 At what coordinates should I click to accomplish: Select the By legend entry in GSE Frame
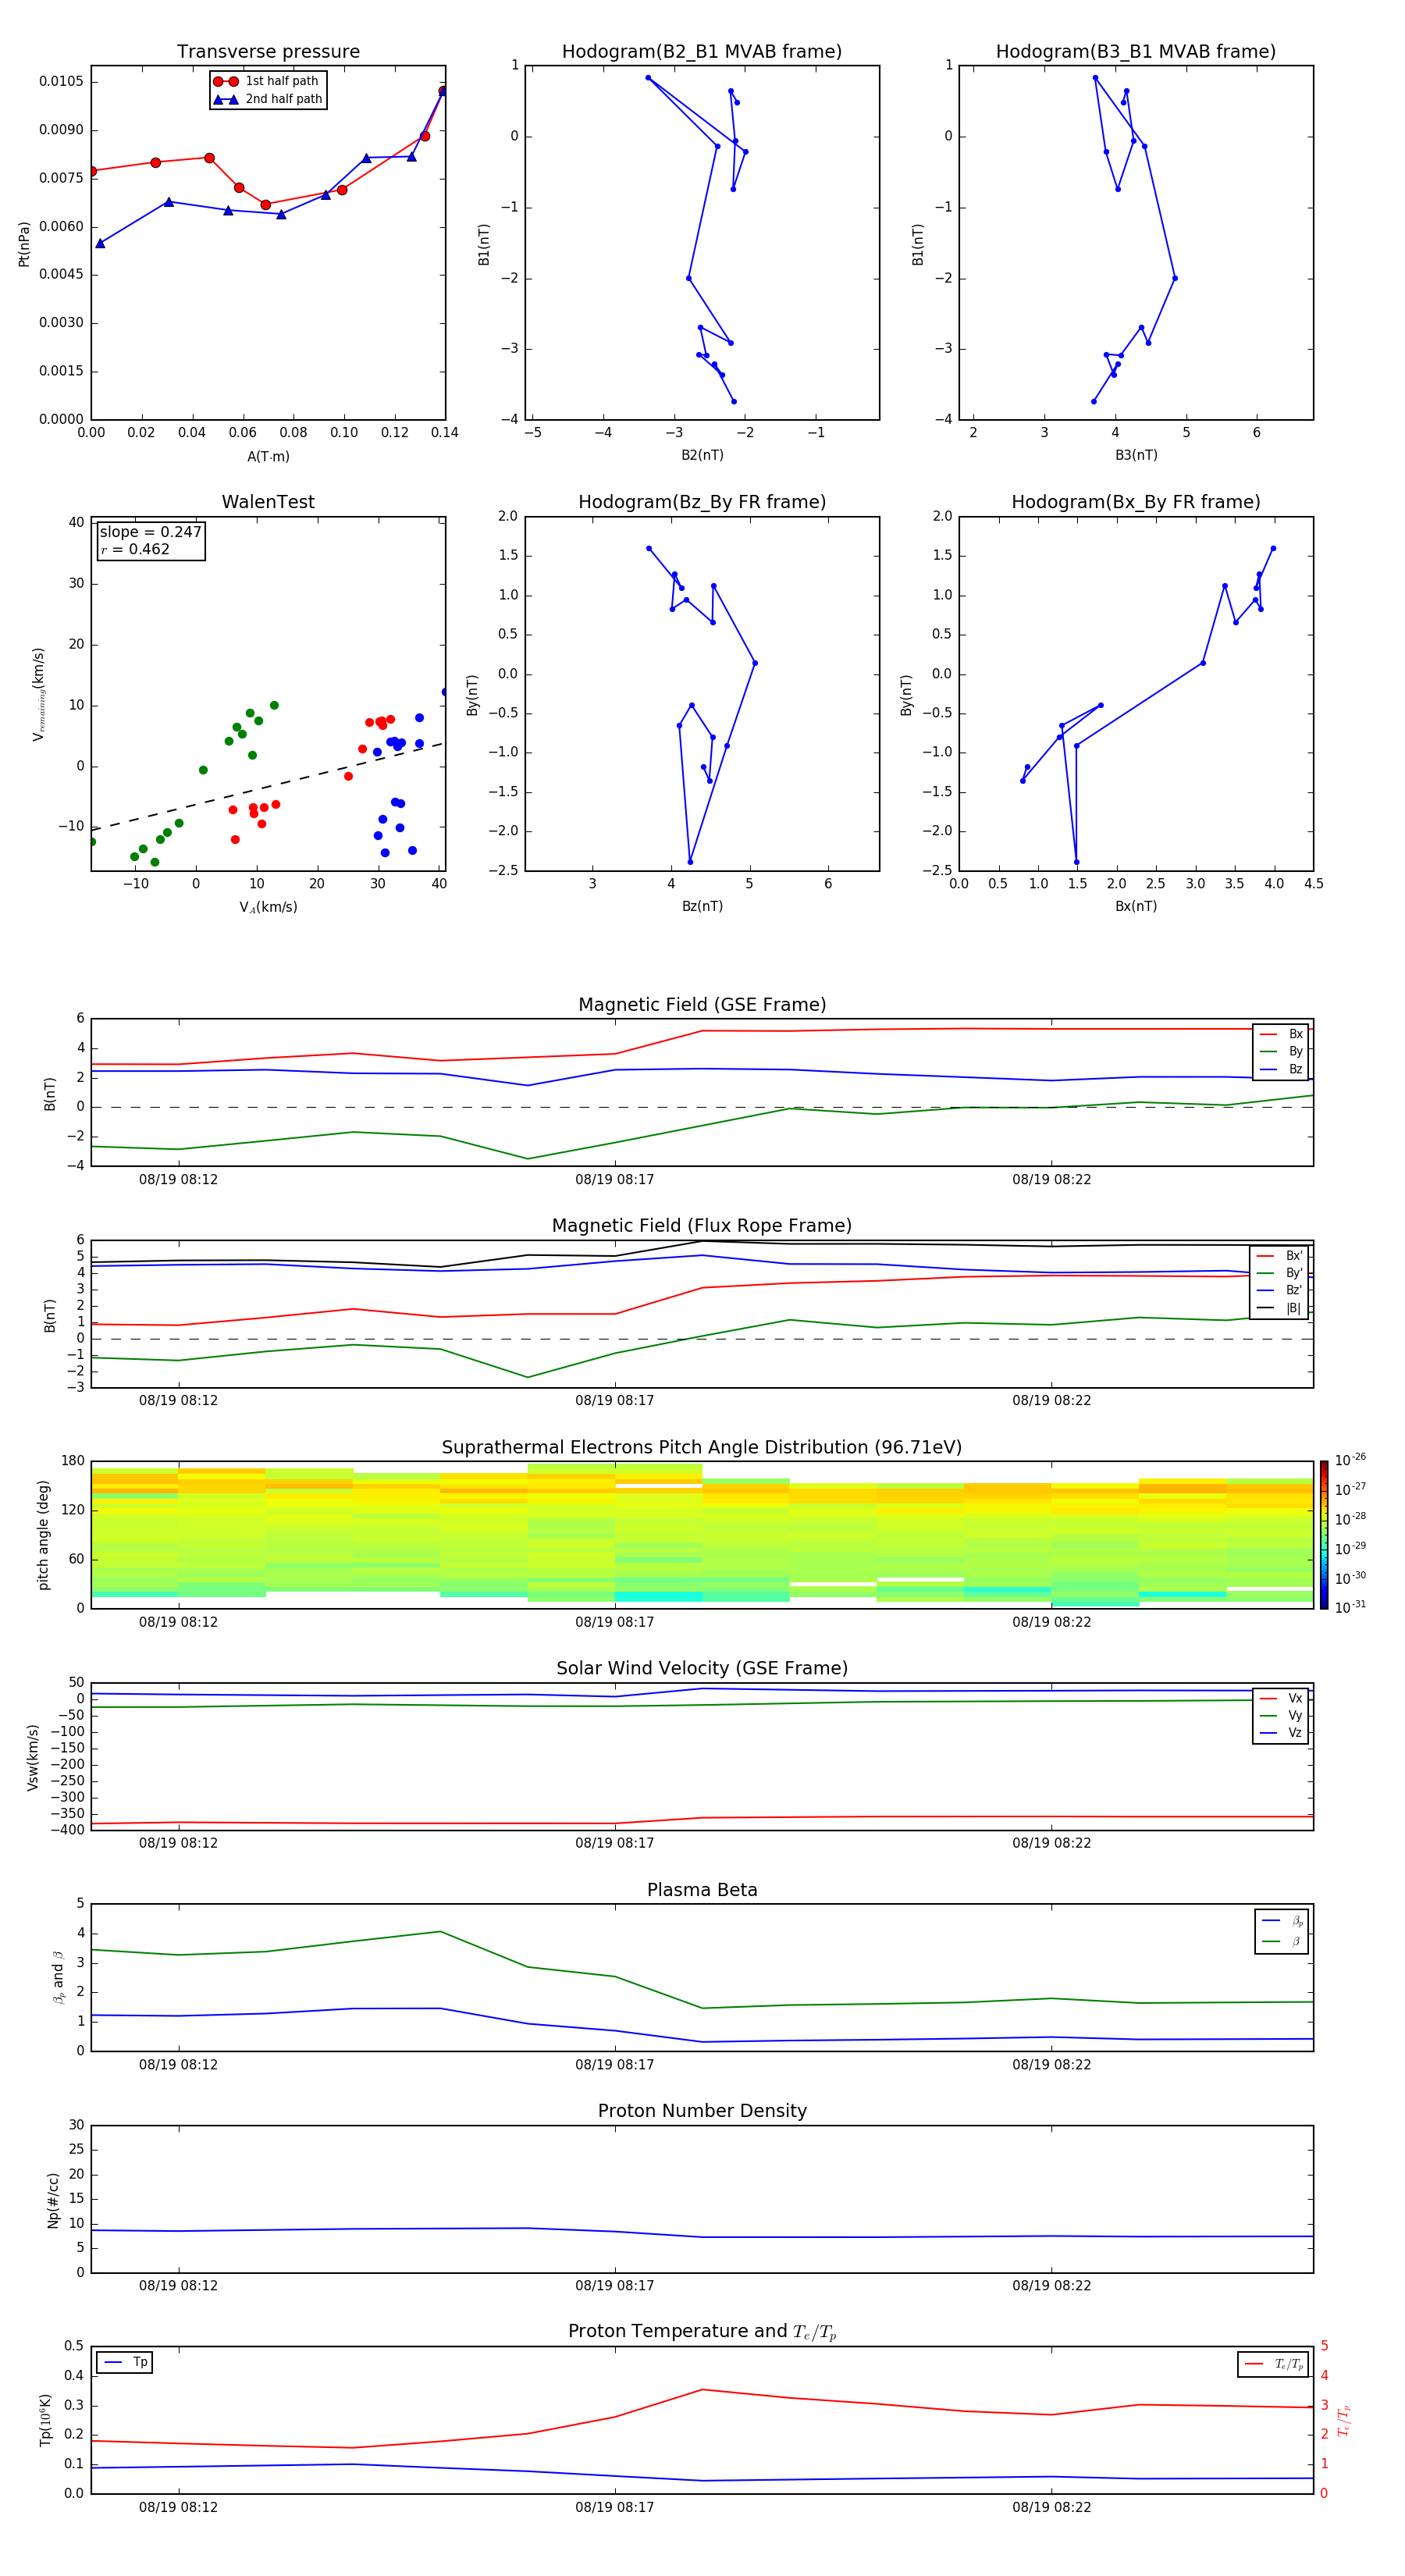point(1282,1051)
